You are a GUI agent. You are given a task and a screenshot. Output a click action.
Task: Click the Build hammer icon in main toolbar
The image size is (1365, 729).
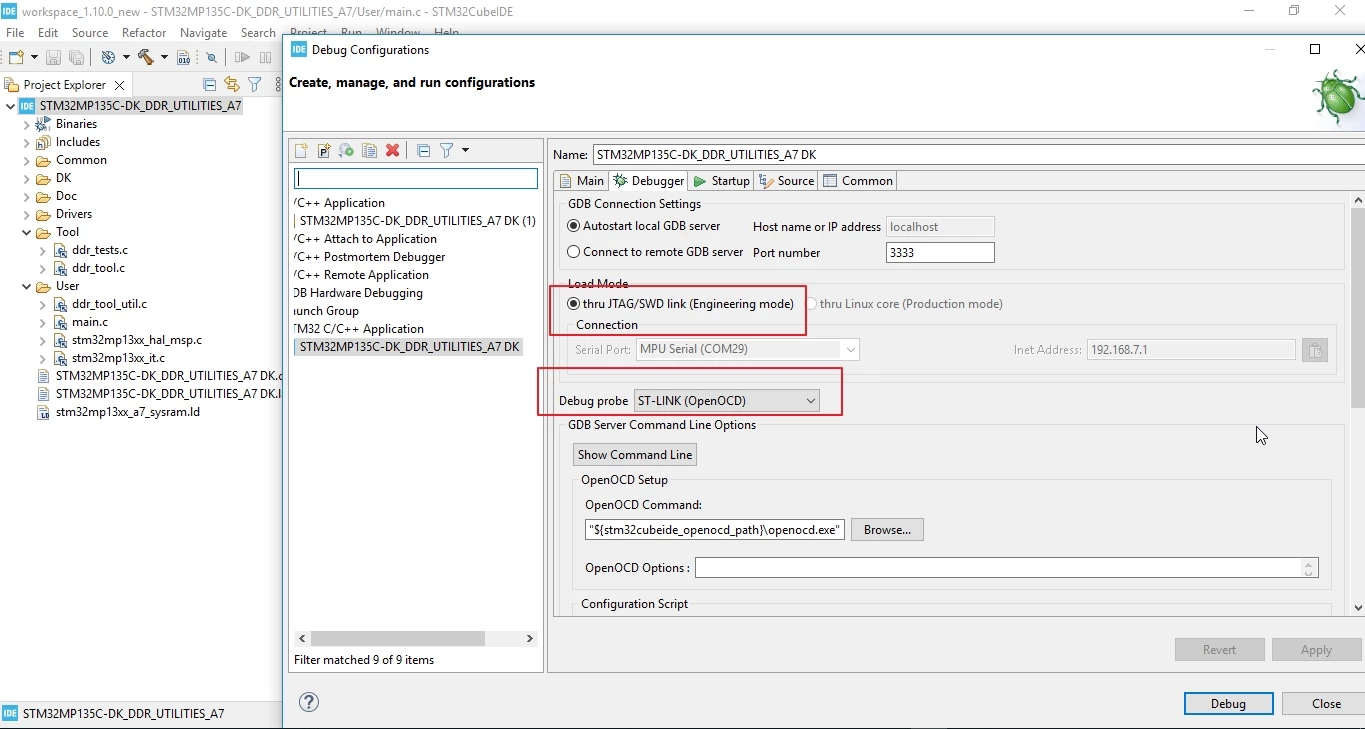pyautogui.click(x=146, y=58)
